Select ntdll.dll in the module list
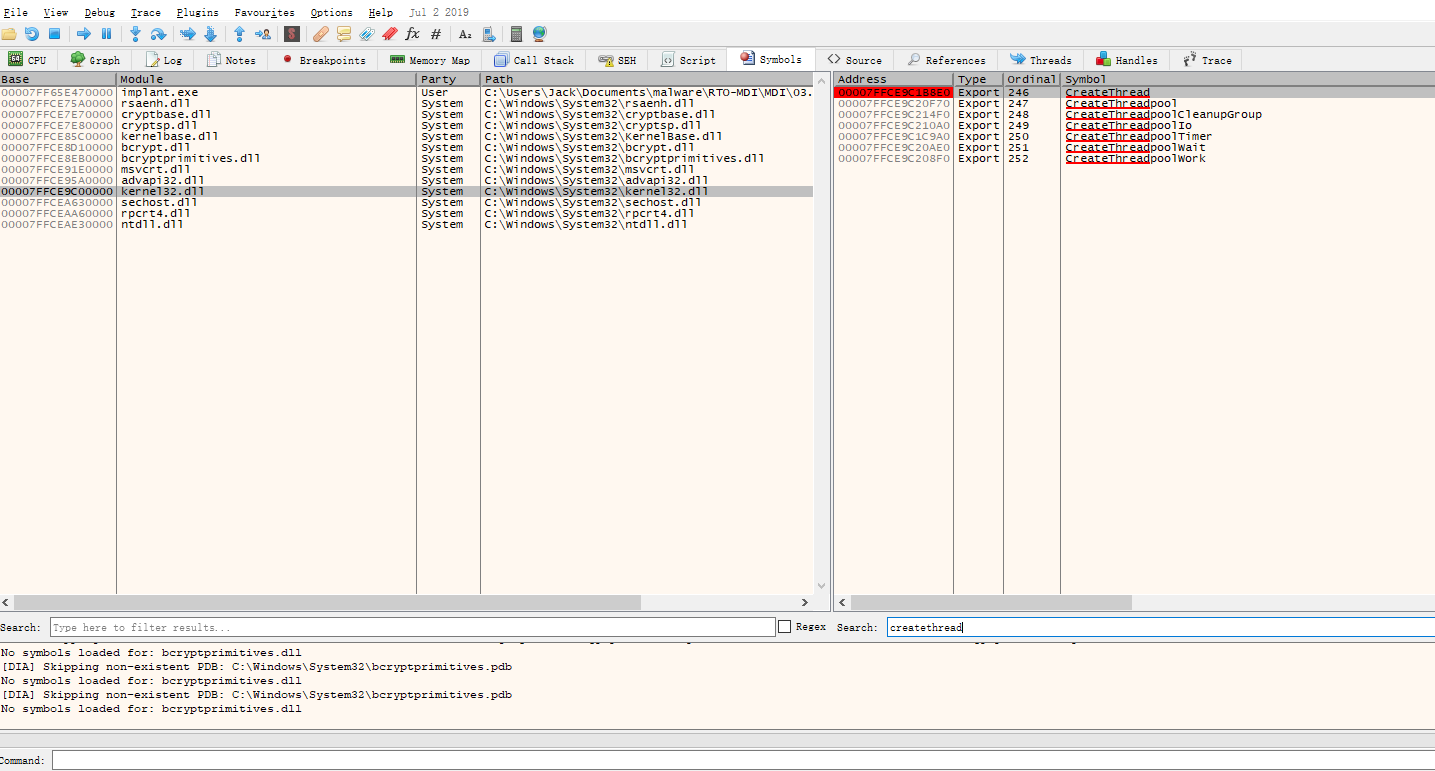Viewport: 1435px width, 771px height. click(x=152, y=225)
